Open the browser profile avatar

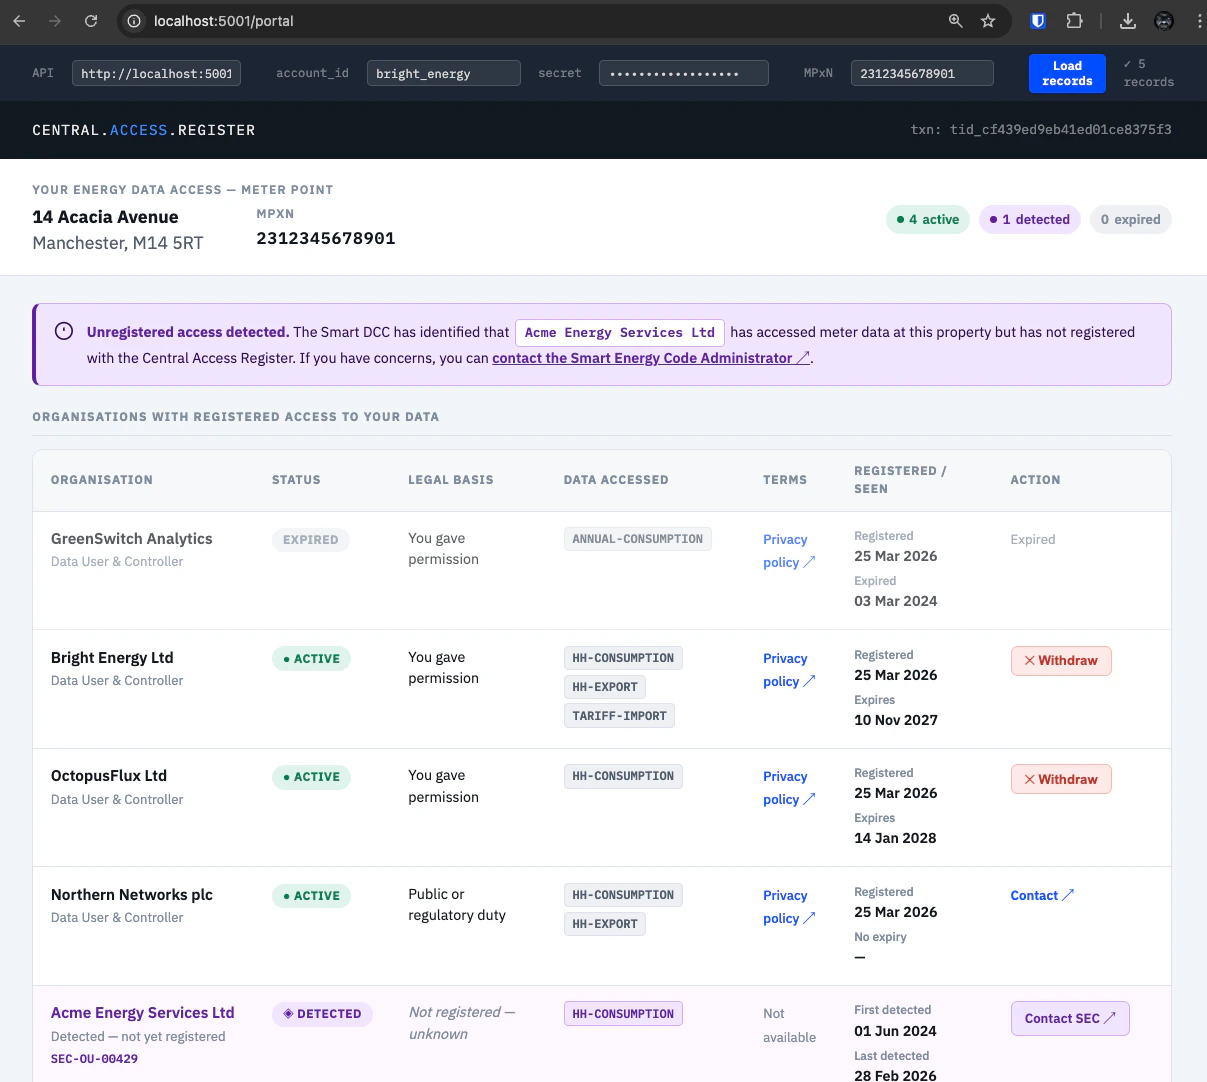tap(1164, 21)
